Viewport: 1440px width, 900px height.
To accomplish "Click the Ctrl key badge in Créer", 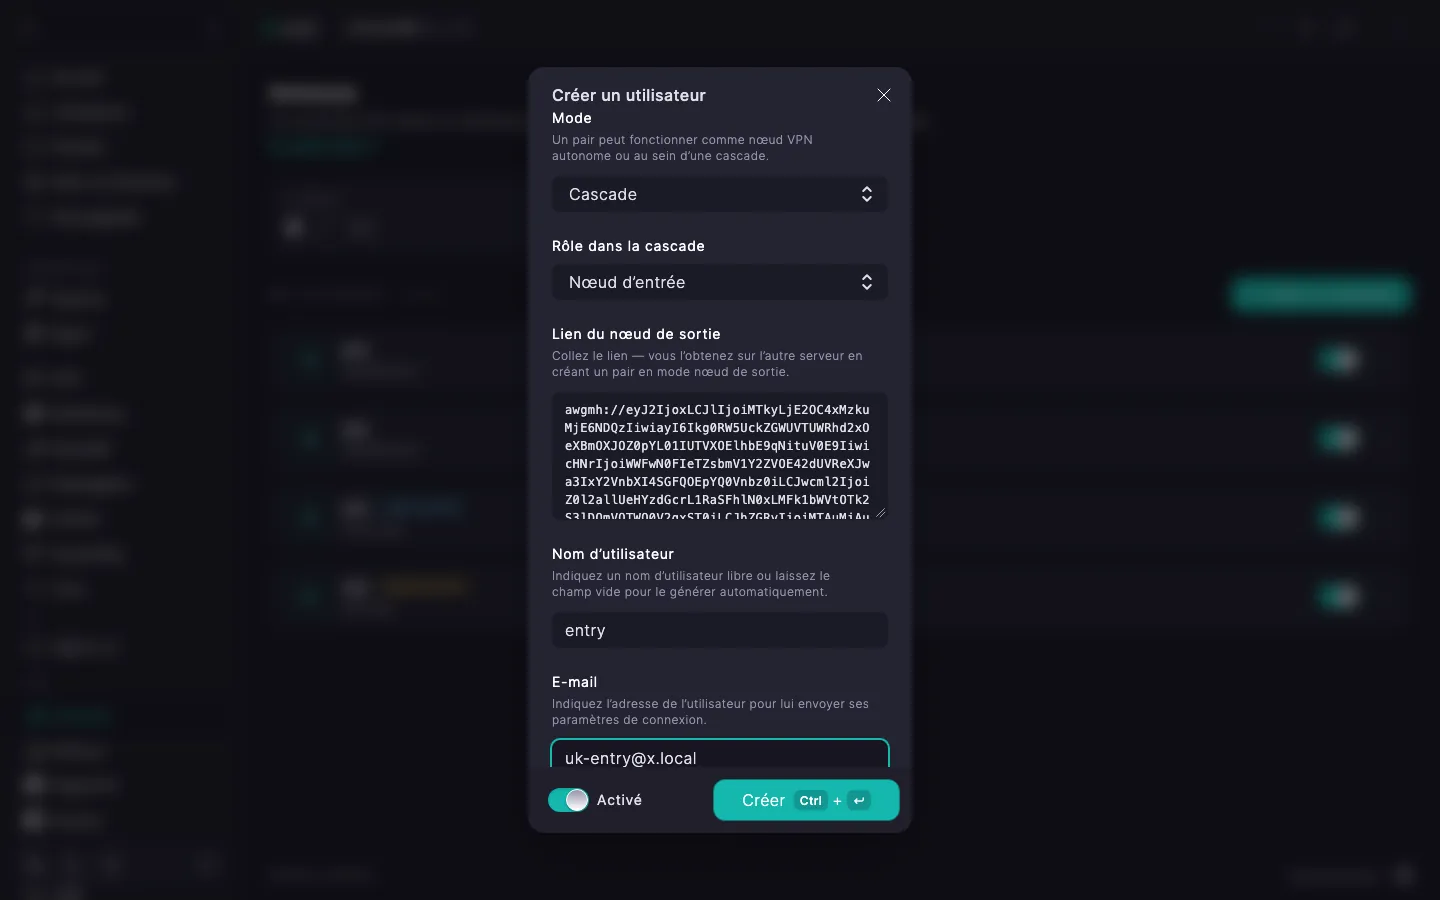I will coord(811,800).
